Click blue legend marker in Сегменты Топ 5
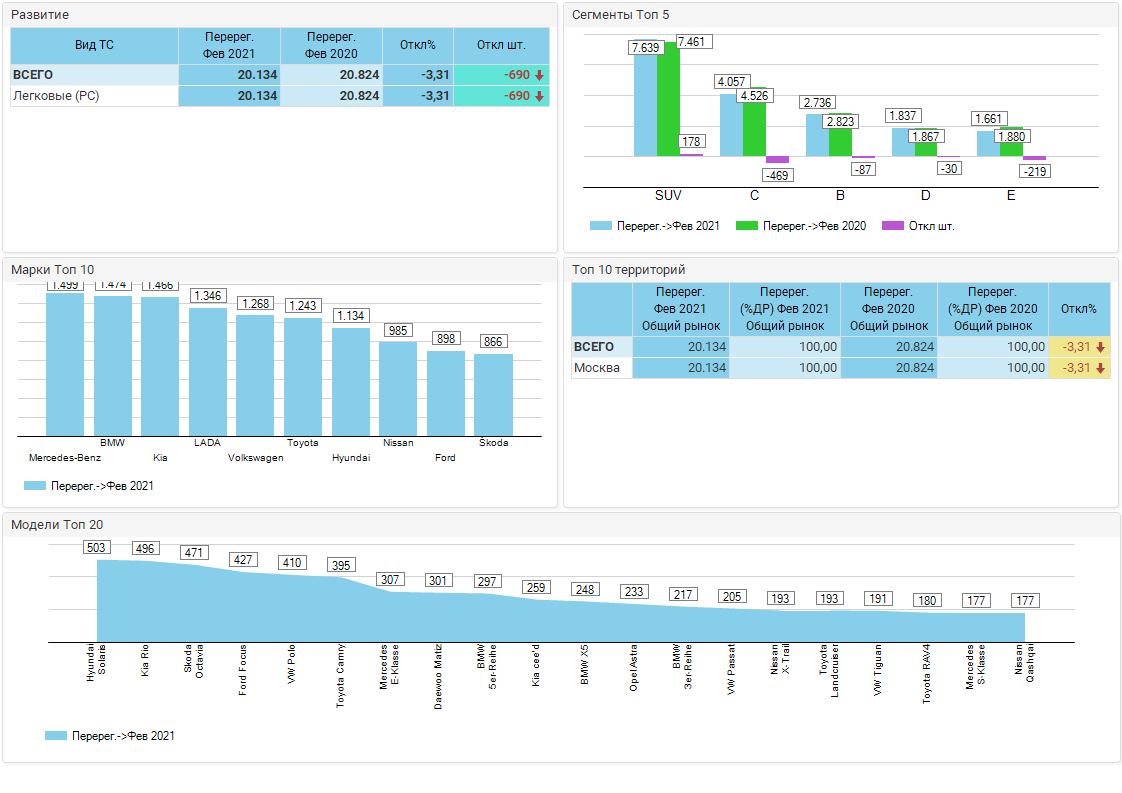Screen dimensions: 1122x793 (600, 226)
